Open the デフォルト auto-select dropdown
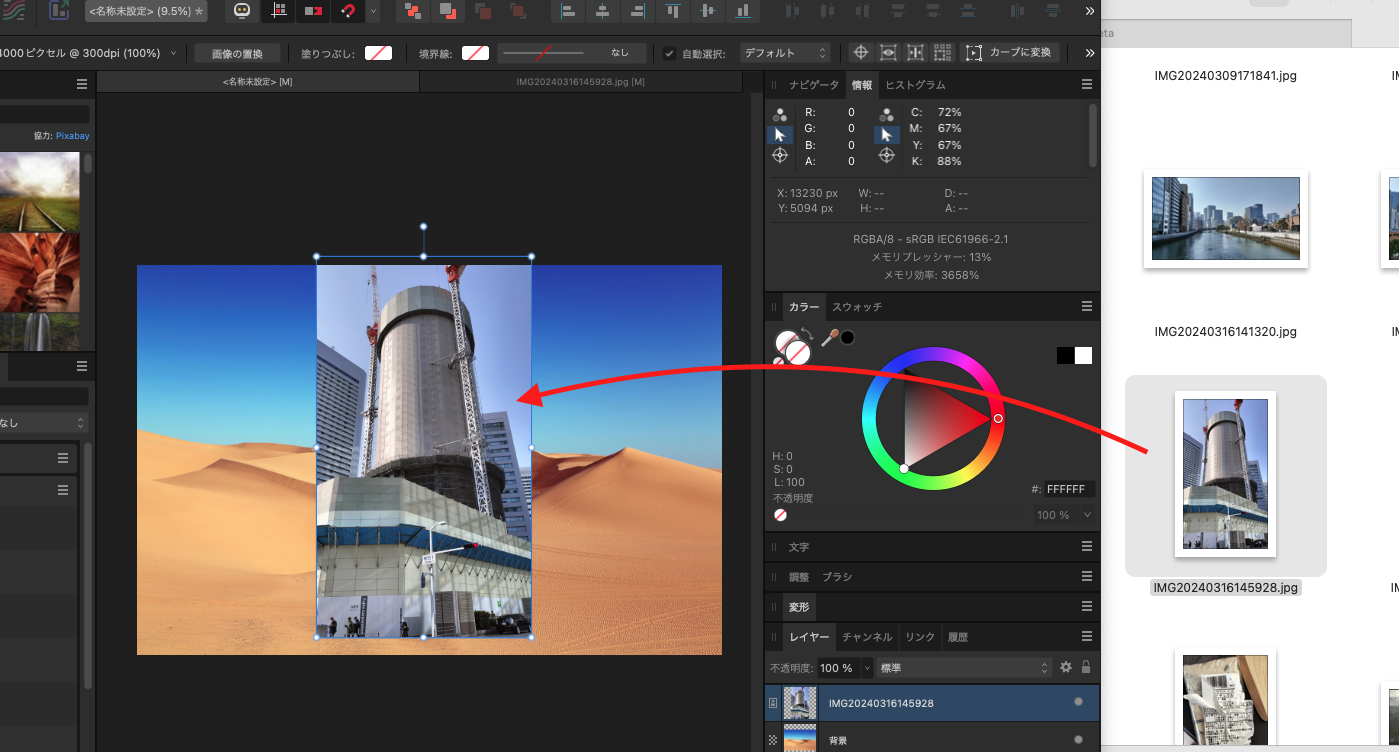 785,53
